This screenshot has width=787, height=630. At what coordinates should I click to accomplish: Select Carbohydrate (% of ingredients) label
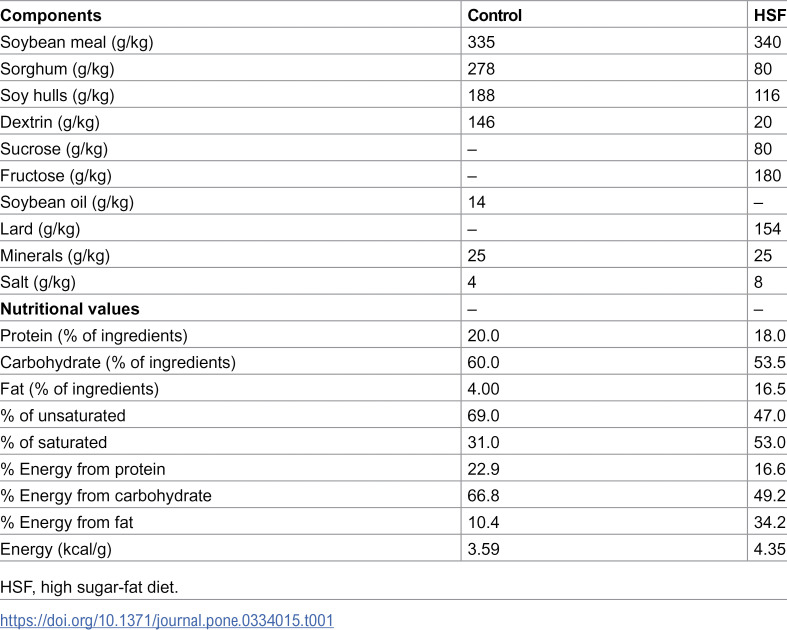118,362
